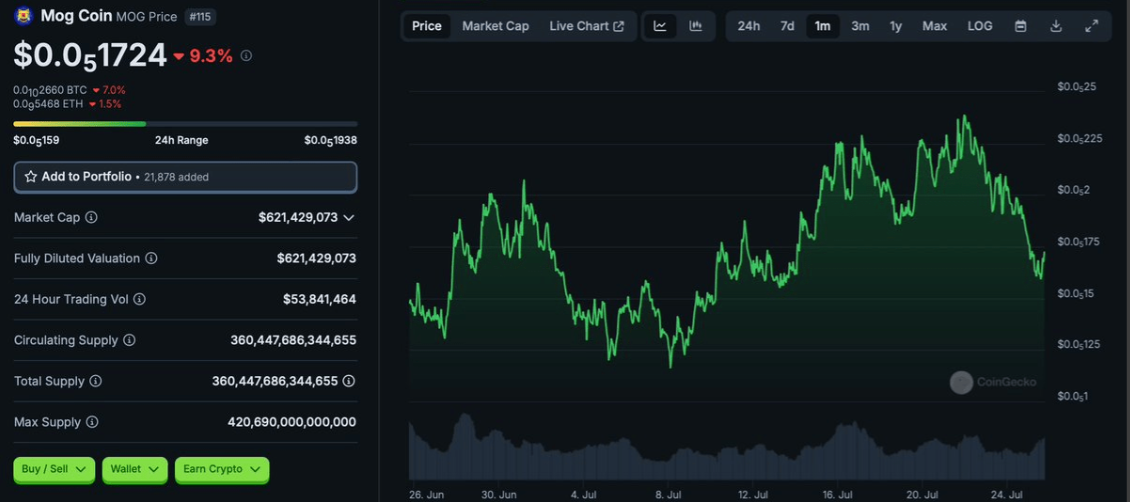Switch to line chart view icon
Screen dimensions: 1130x502
click(660, 26)
